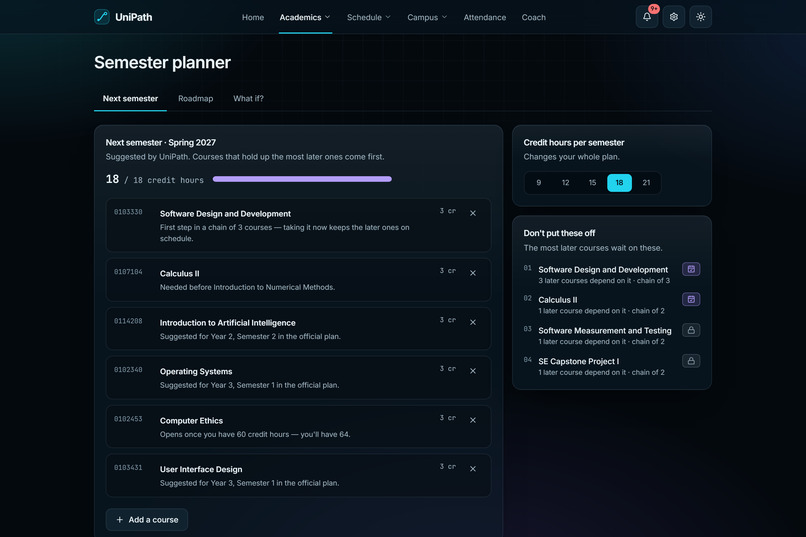The height and width of the screenshot is (537, 806).
Task: Click the Semester planner heading
Action: click(162, 63)
